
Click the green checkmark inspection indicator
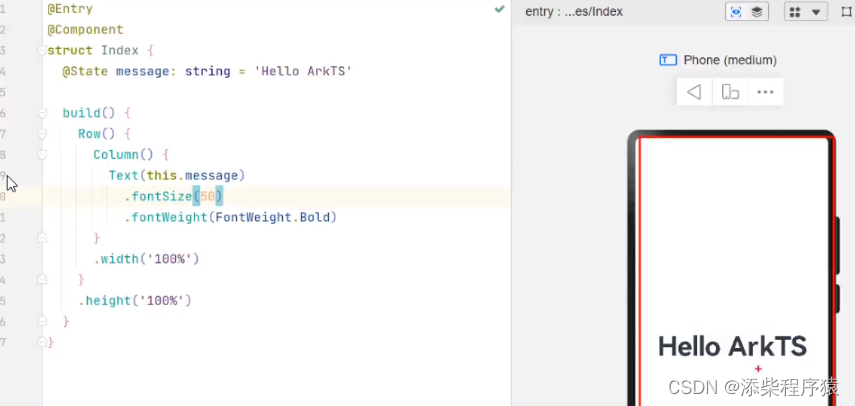[499, 9]
